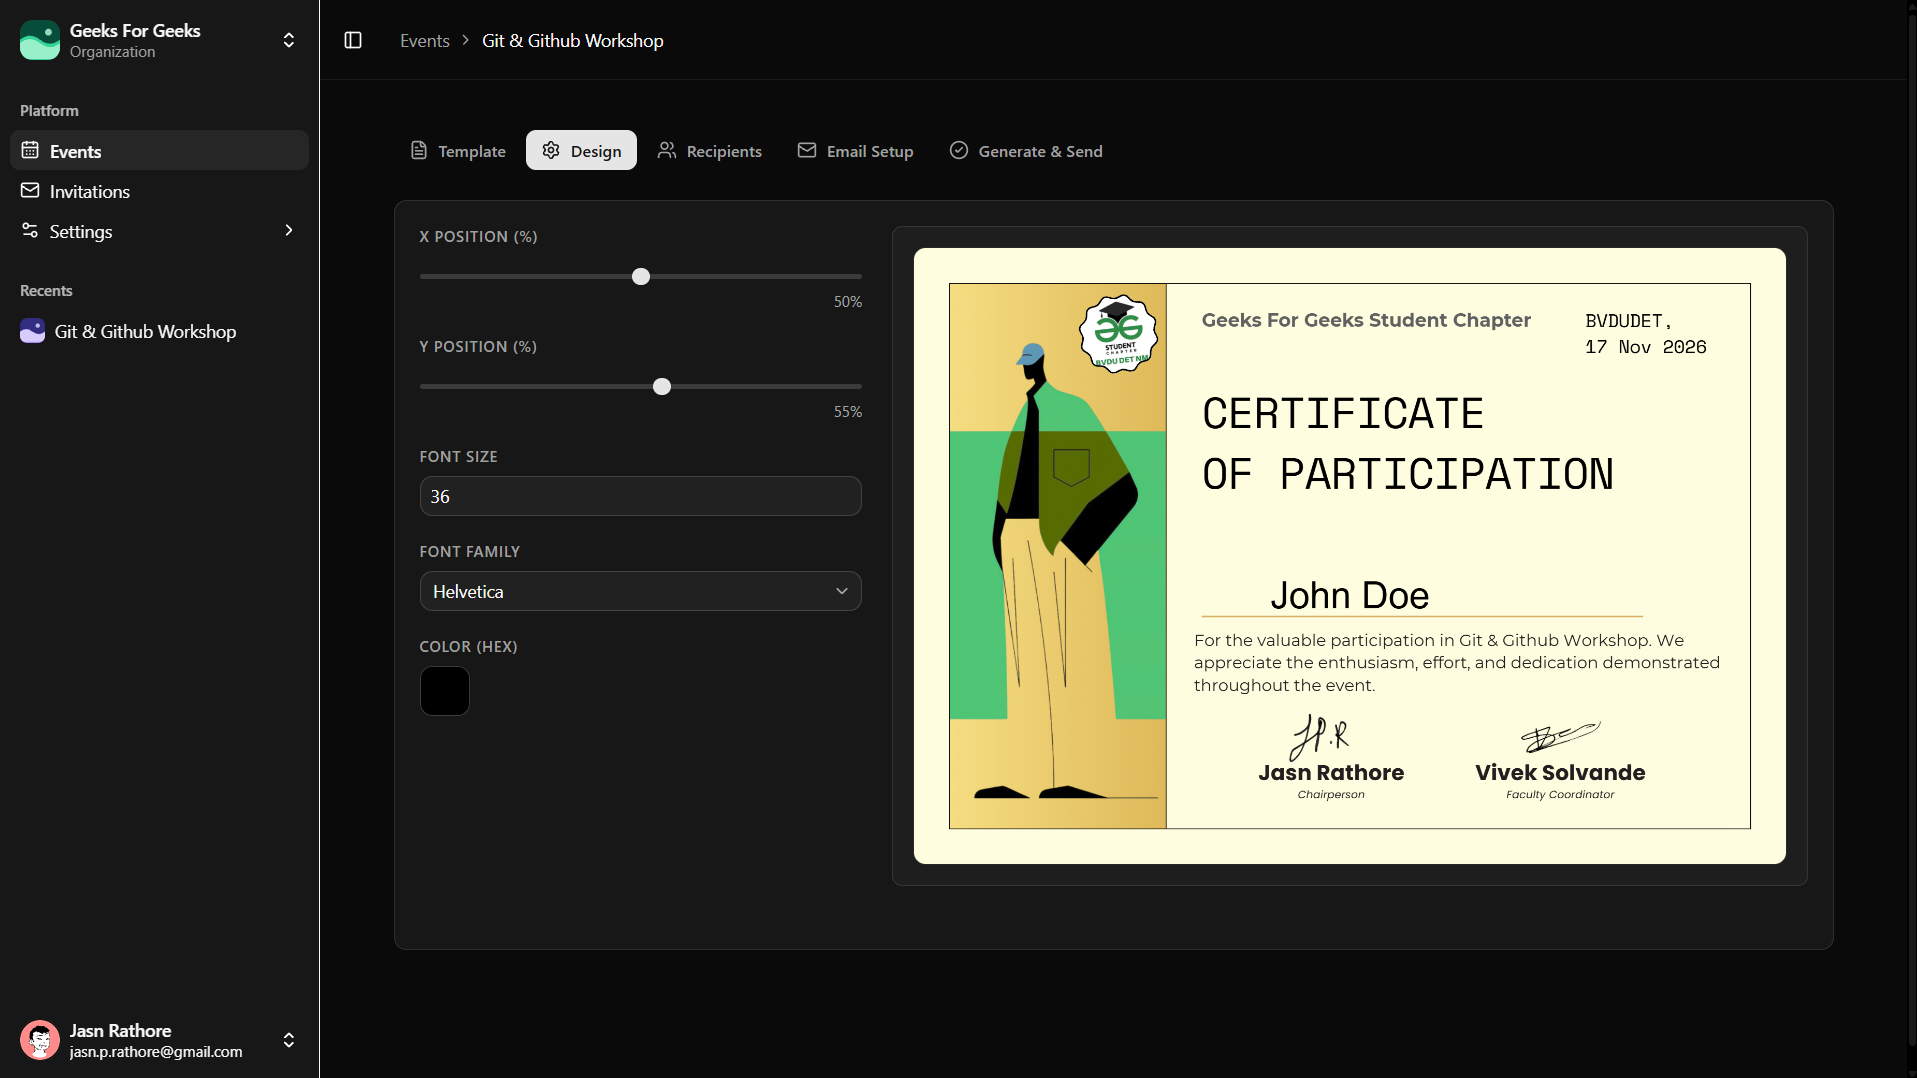Click the Generate & Send checkmark icon
Viewport: 1917px width, 1078px height.
pyautogui.click(x=959, y=150)
